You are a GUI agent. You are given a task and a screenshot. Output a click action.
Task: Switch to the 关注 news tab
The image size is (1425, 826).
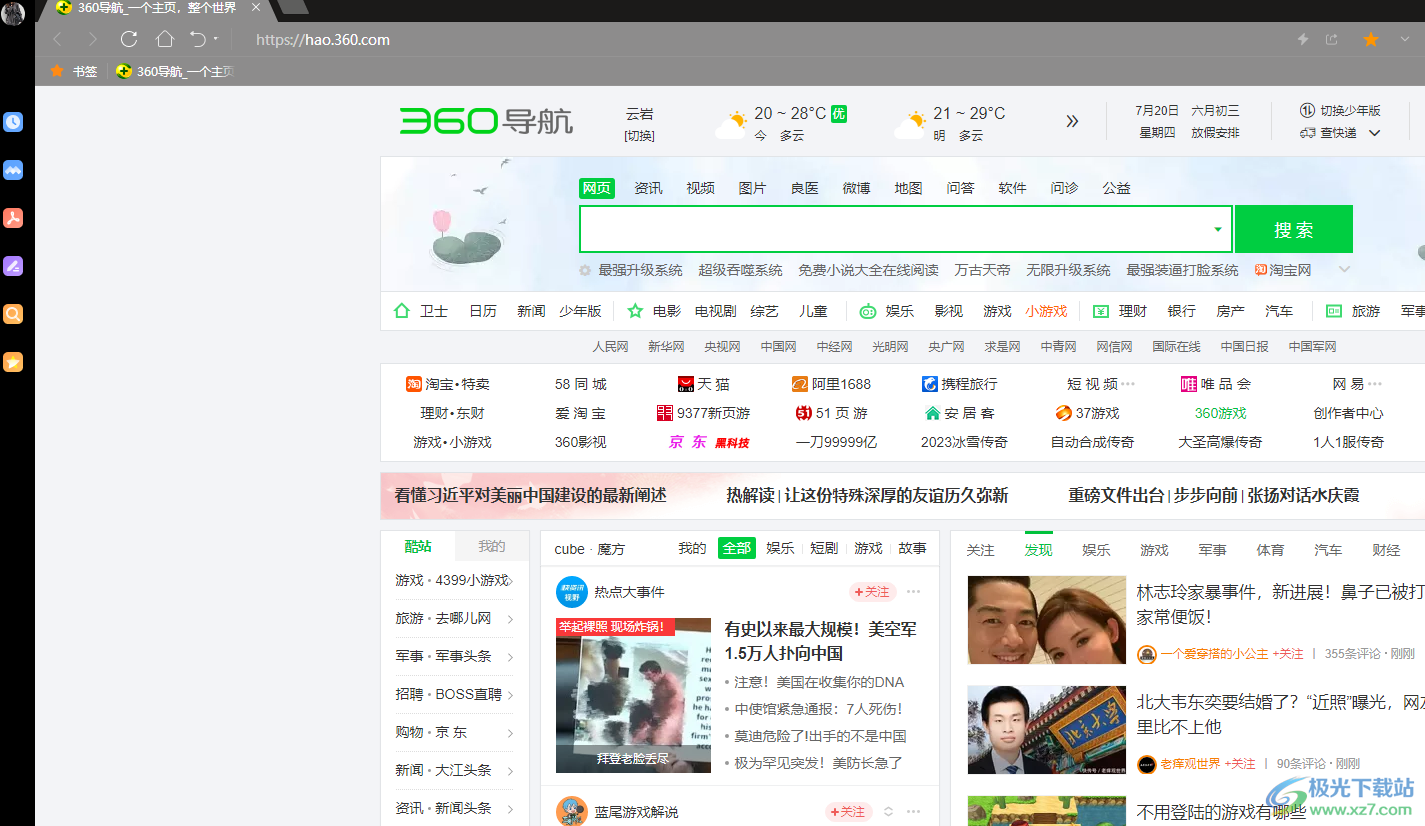981,550
